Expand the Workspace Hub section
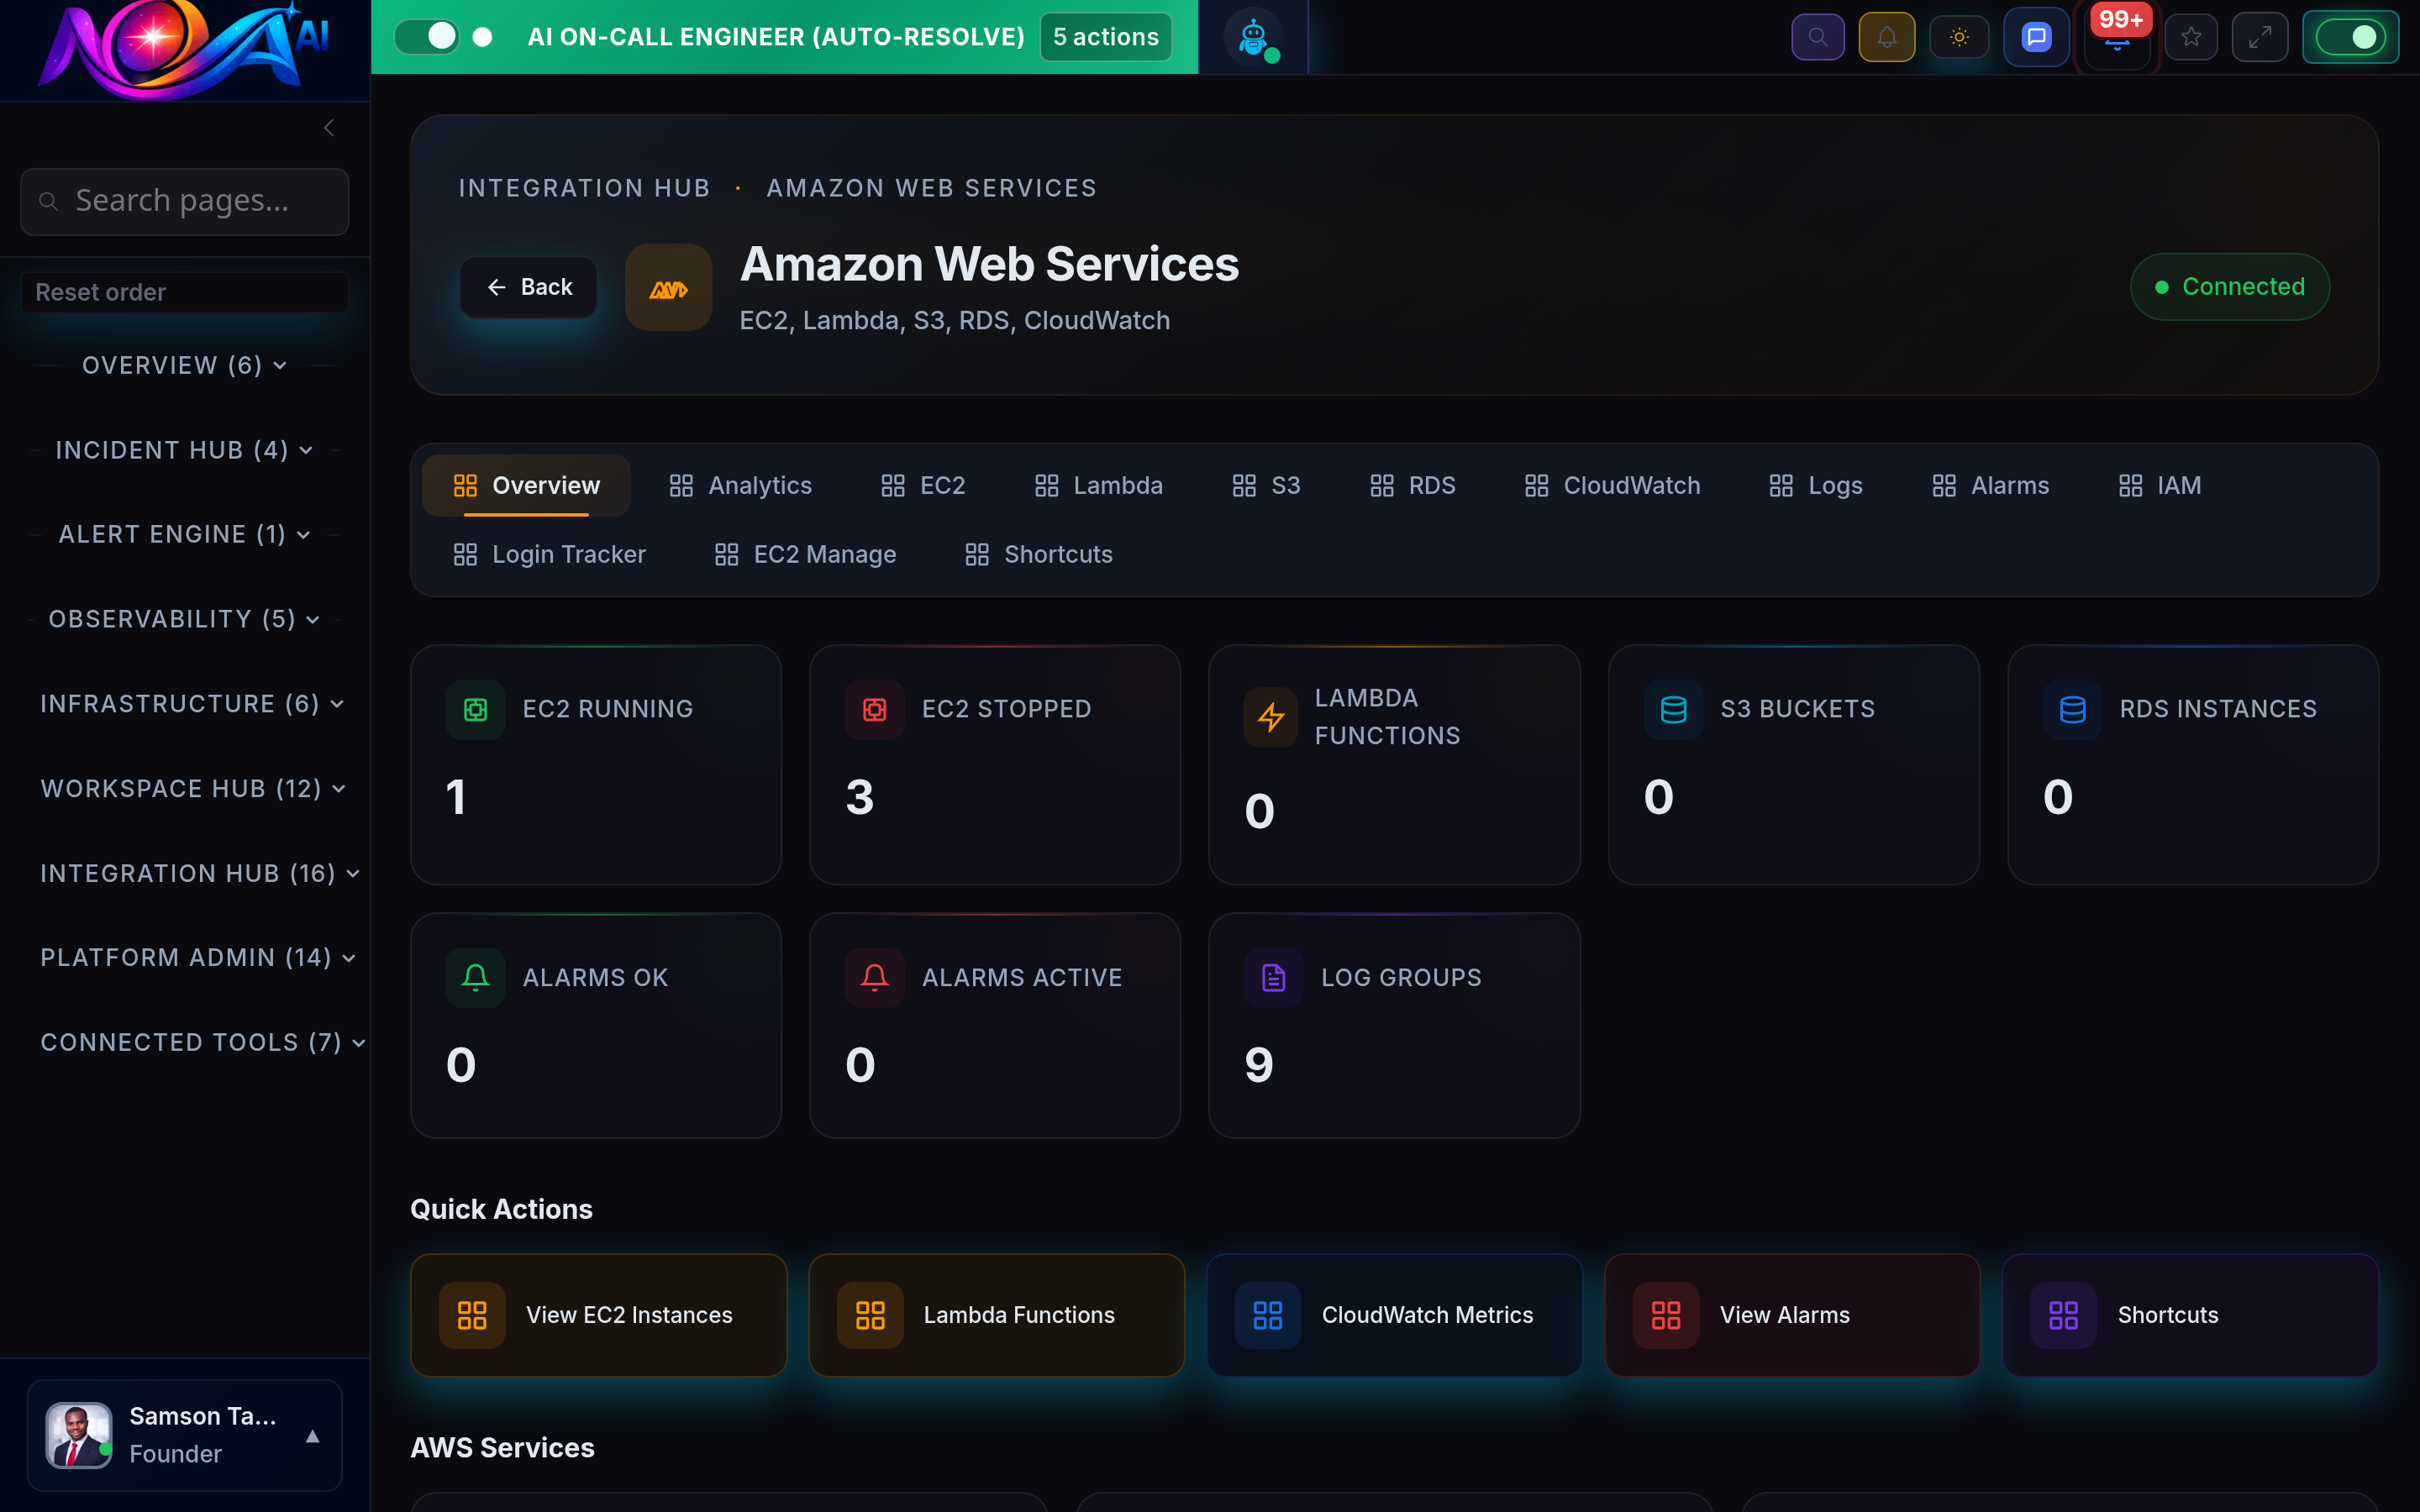2420x1512 pixels. coord(192,789)
